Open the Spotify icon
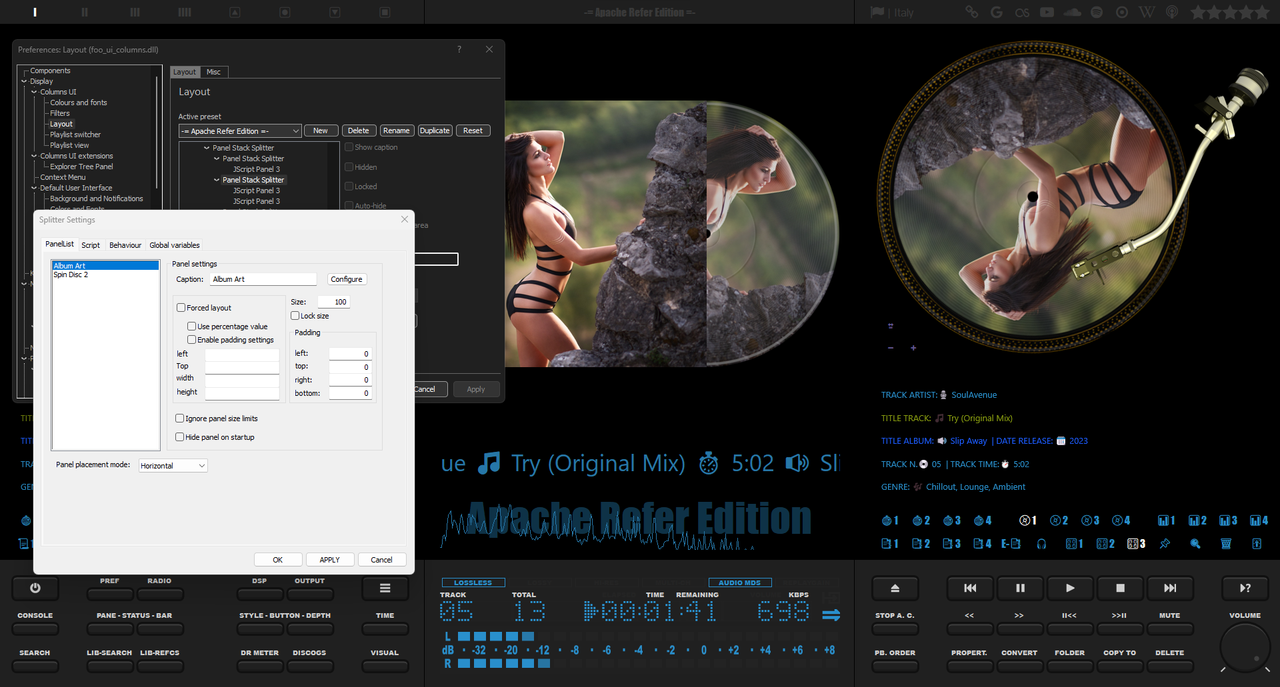This screenshot has width=1280, height=687. click(x=1097, y=12)
